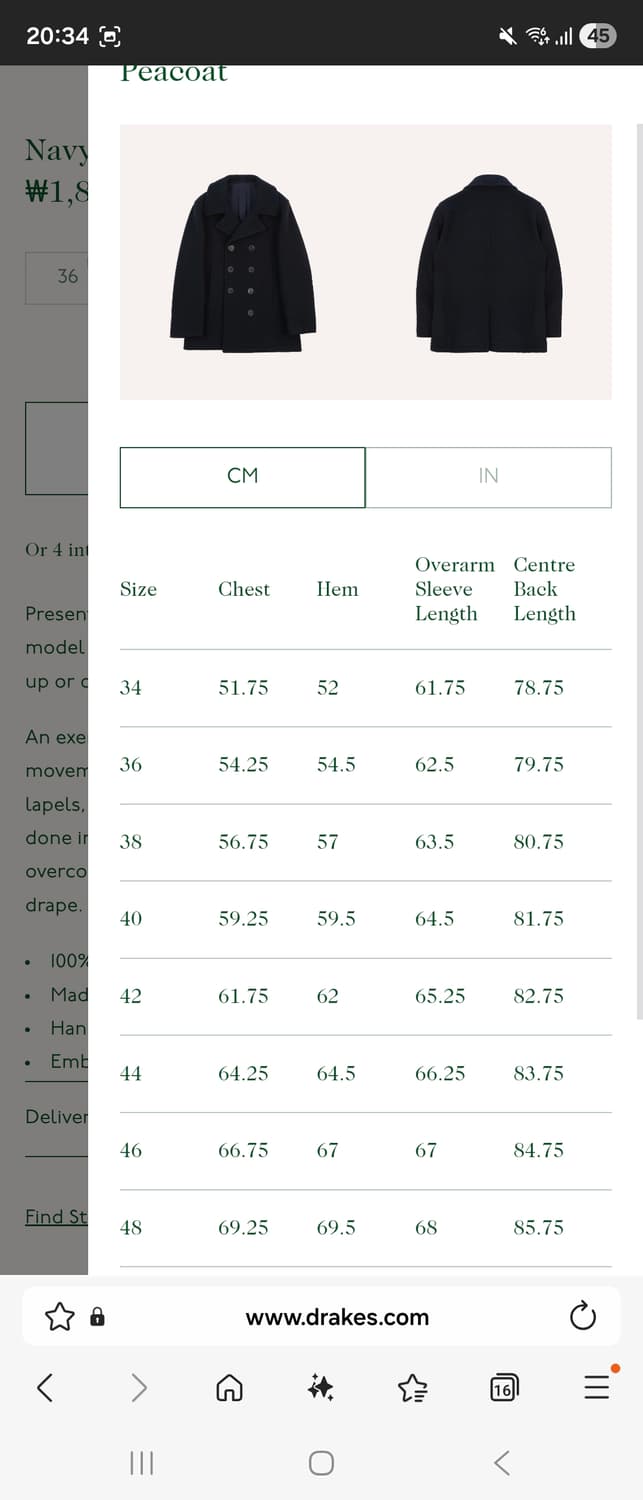Tap the bookmark star icon in address bar

[60, 1317]
